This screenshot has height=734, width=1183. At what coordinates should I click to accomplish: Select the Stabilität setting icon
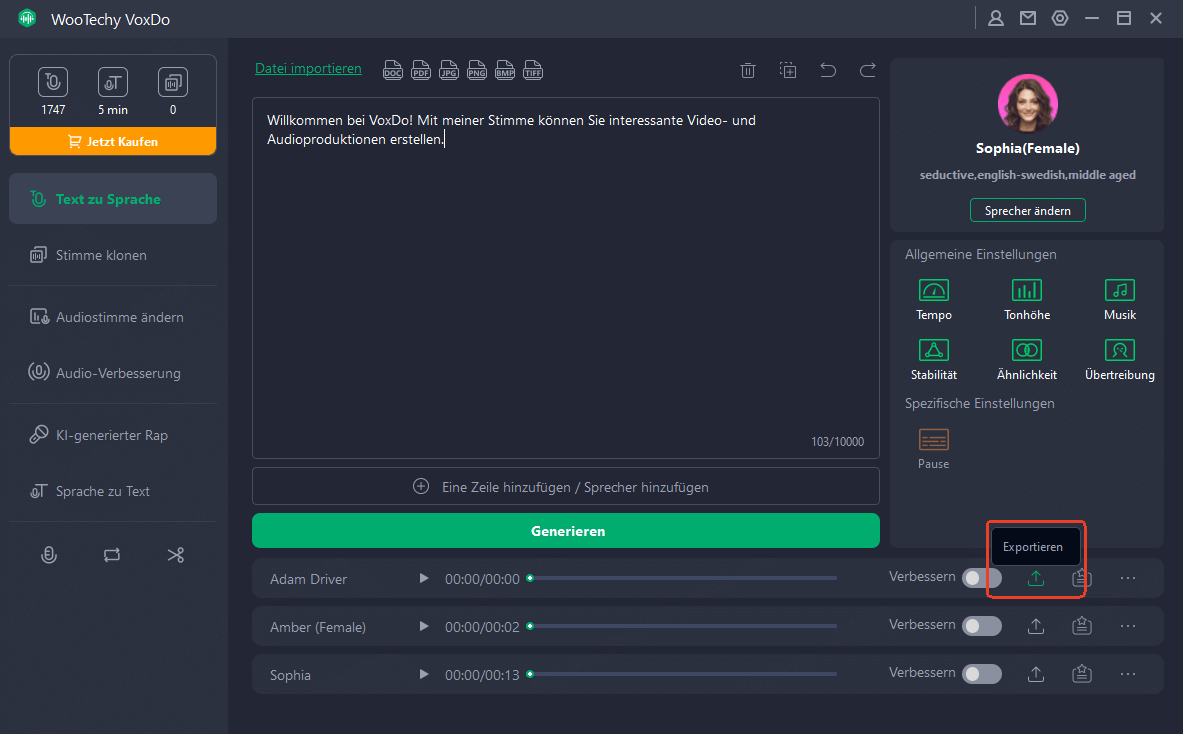coord(933,351)
